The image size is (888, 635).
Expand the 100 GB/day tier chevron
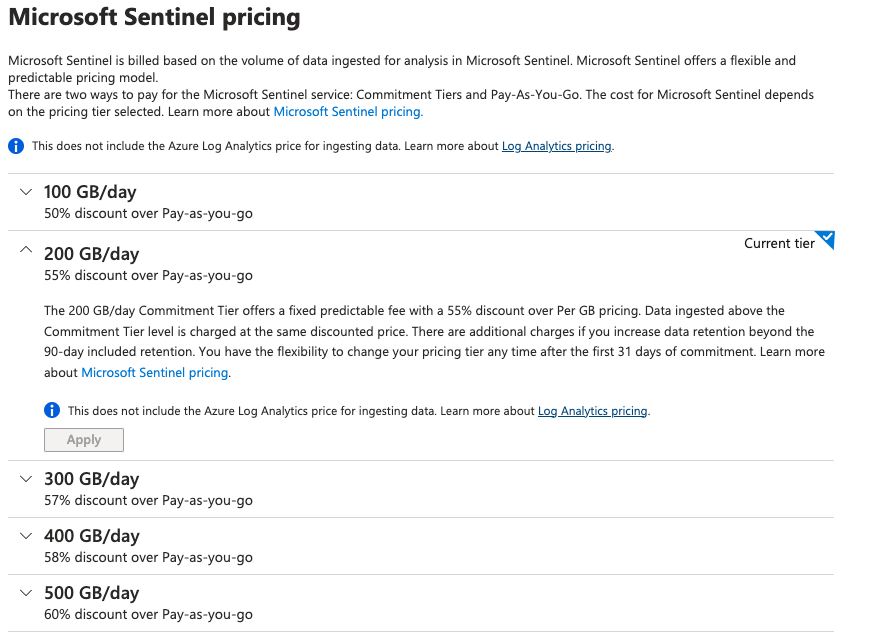click(x=26, y=191)
